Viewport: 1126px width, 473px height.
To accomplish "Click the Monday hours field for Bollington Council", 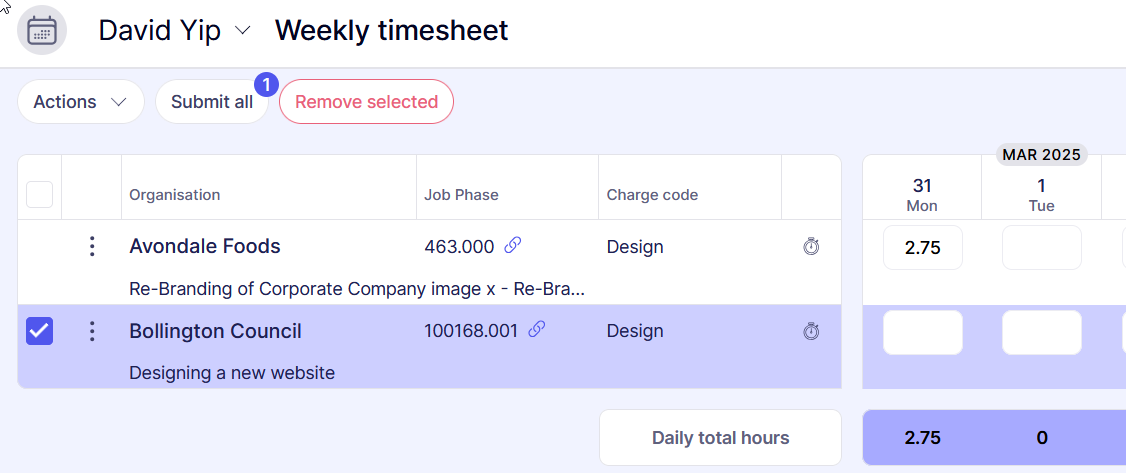I will click(x=922, y=332).
